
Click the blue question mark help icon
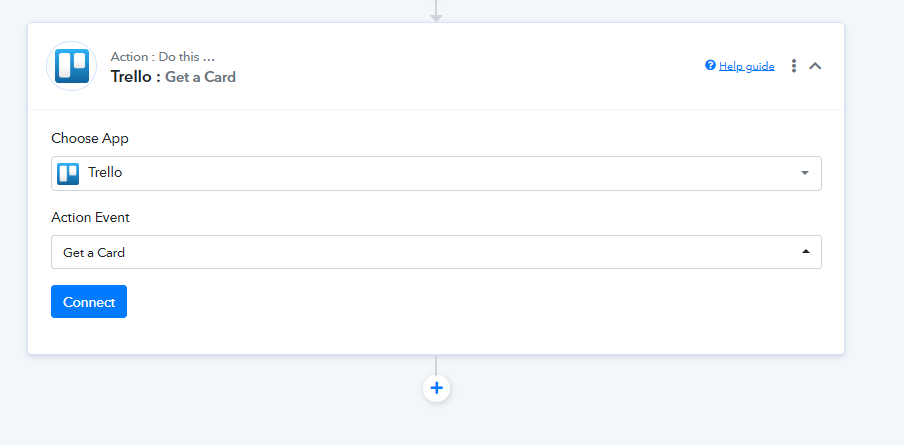click(710, 65)
